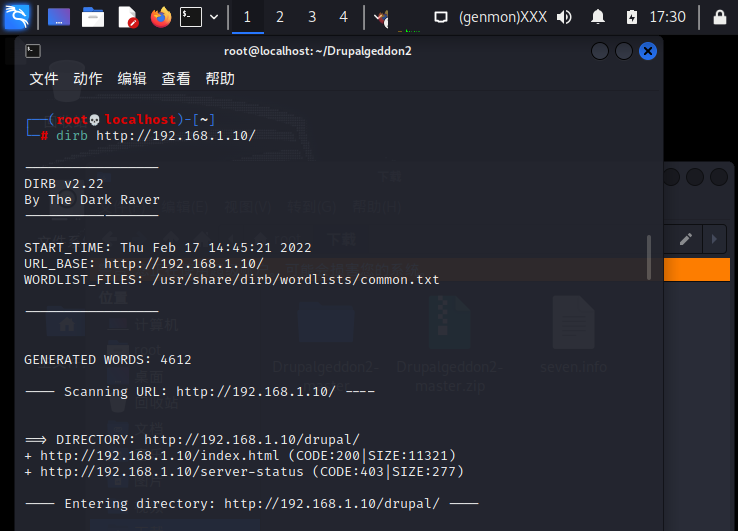Open the 编辑 menu in terminal

132,79
